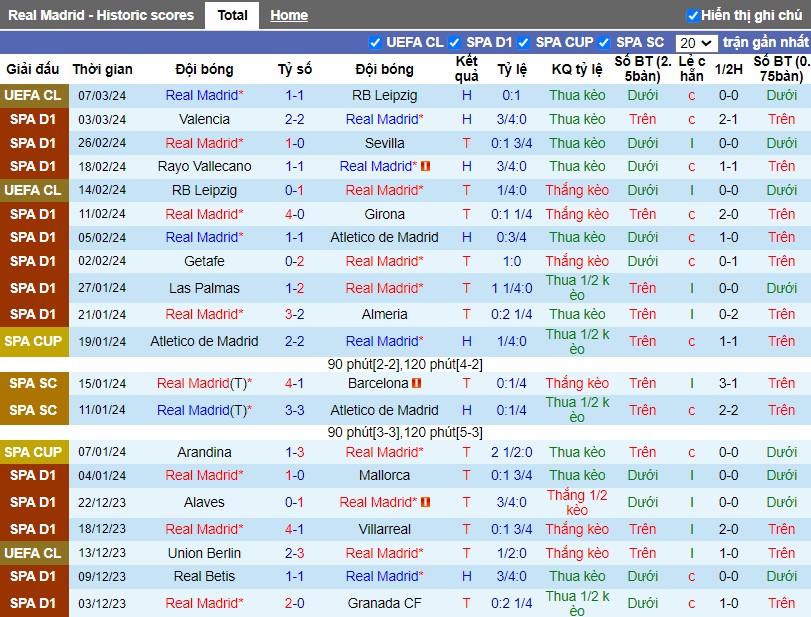Click Real Madrid in the Sevilla match row
811x617 pixels.
[204, 143]
